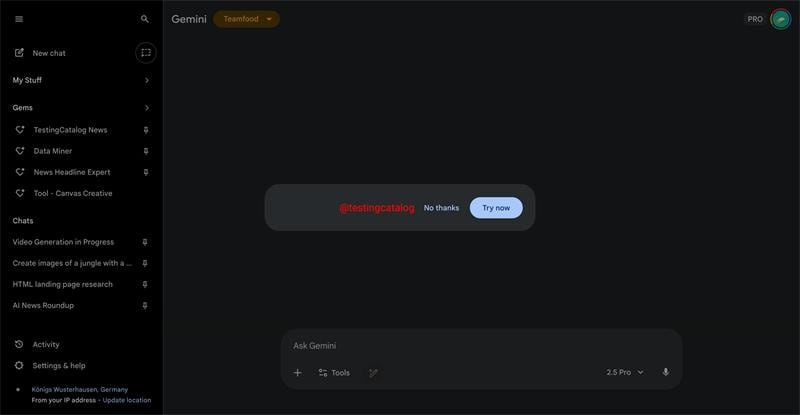Viewport: 800px width, 415px height.
Task: Click the Try now button
Action: [x=496, y=208]
